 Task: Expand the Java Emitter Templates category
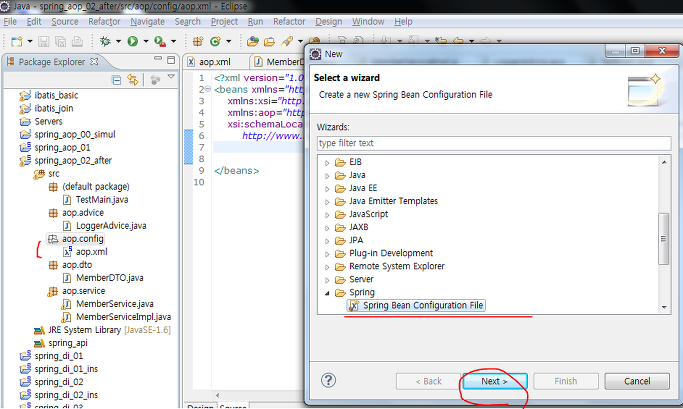click(x=327, y=202)
